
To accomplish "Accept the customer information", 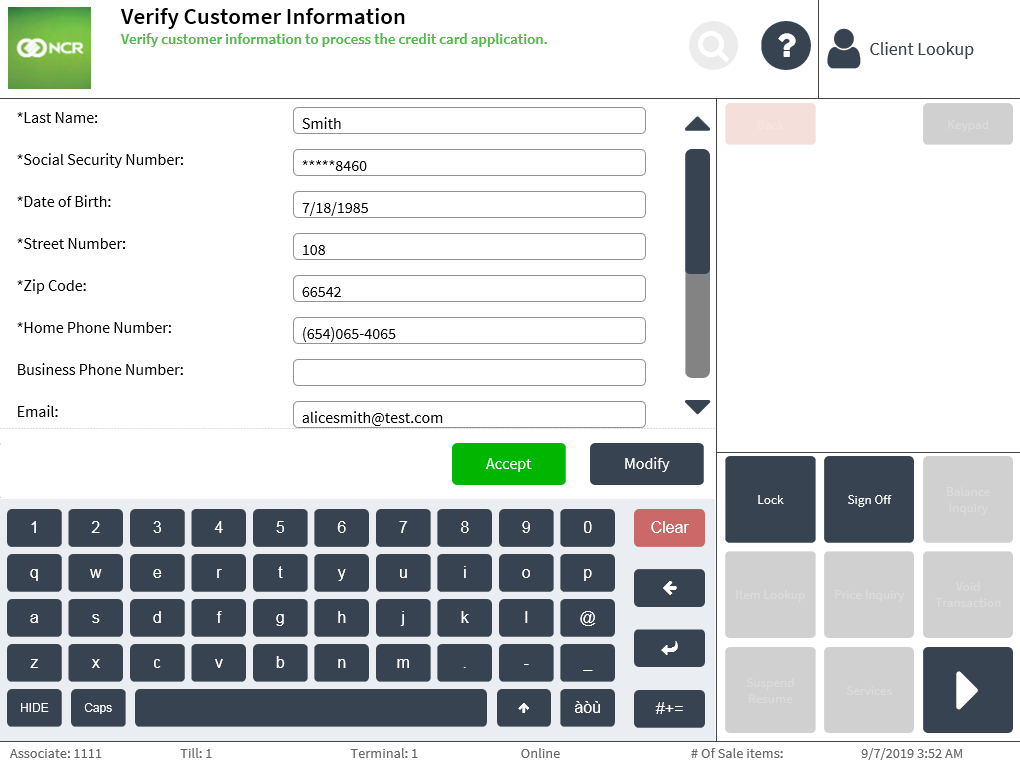I will point(508,464).
